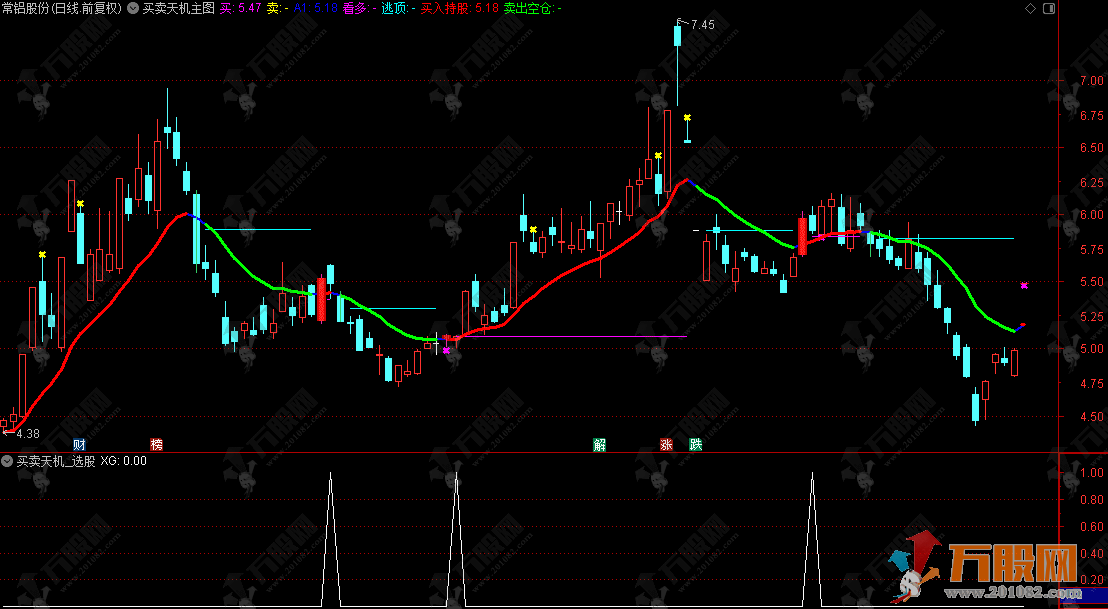The width and height of the screenshot is (1108, 609).
Task: Open the 买卖天机_选股 sub-indicator dropdown arrow
Action: pos(8,461)
